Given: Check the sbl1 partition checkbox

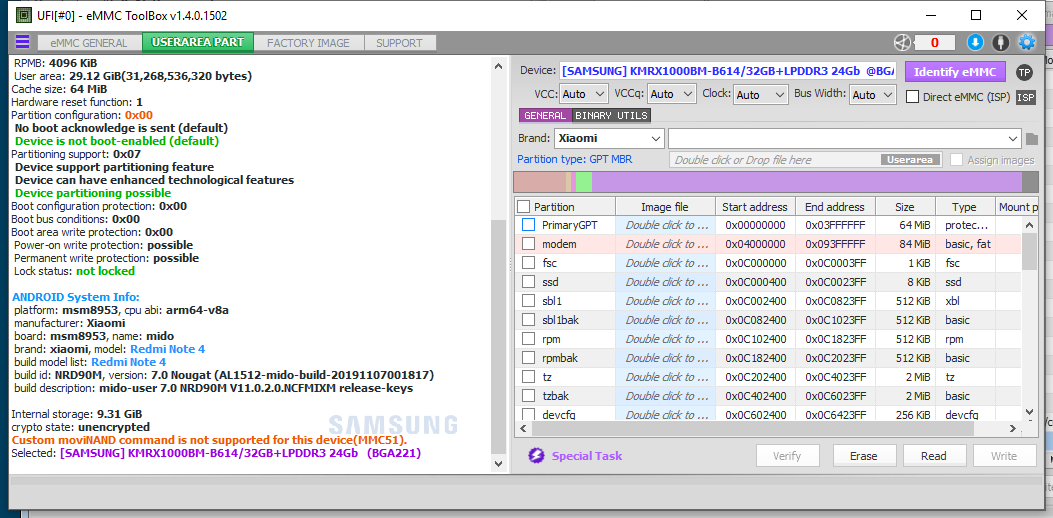Looking at the screenshot, I should pos(529,301).
